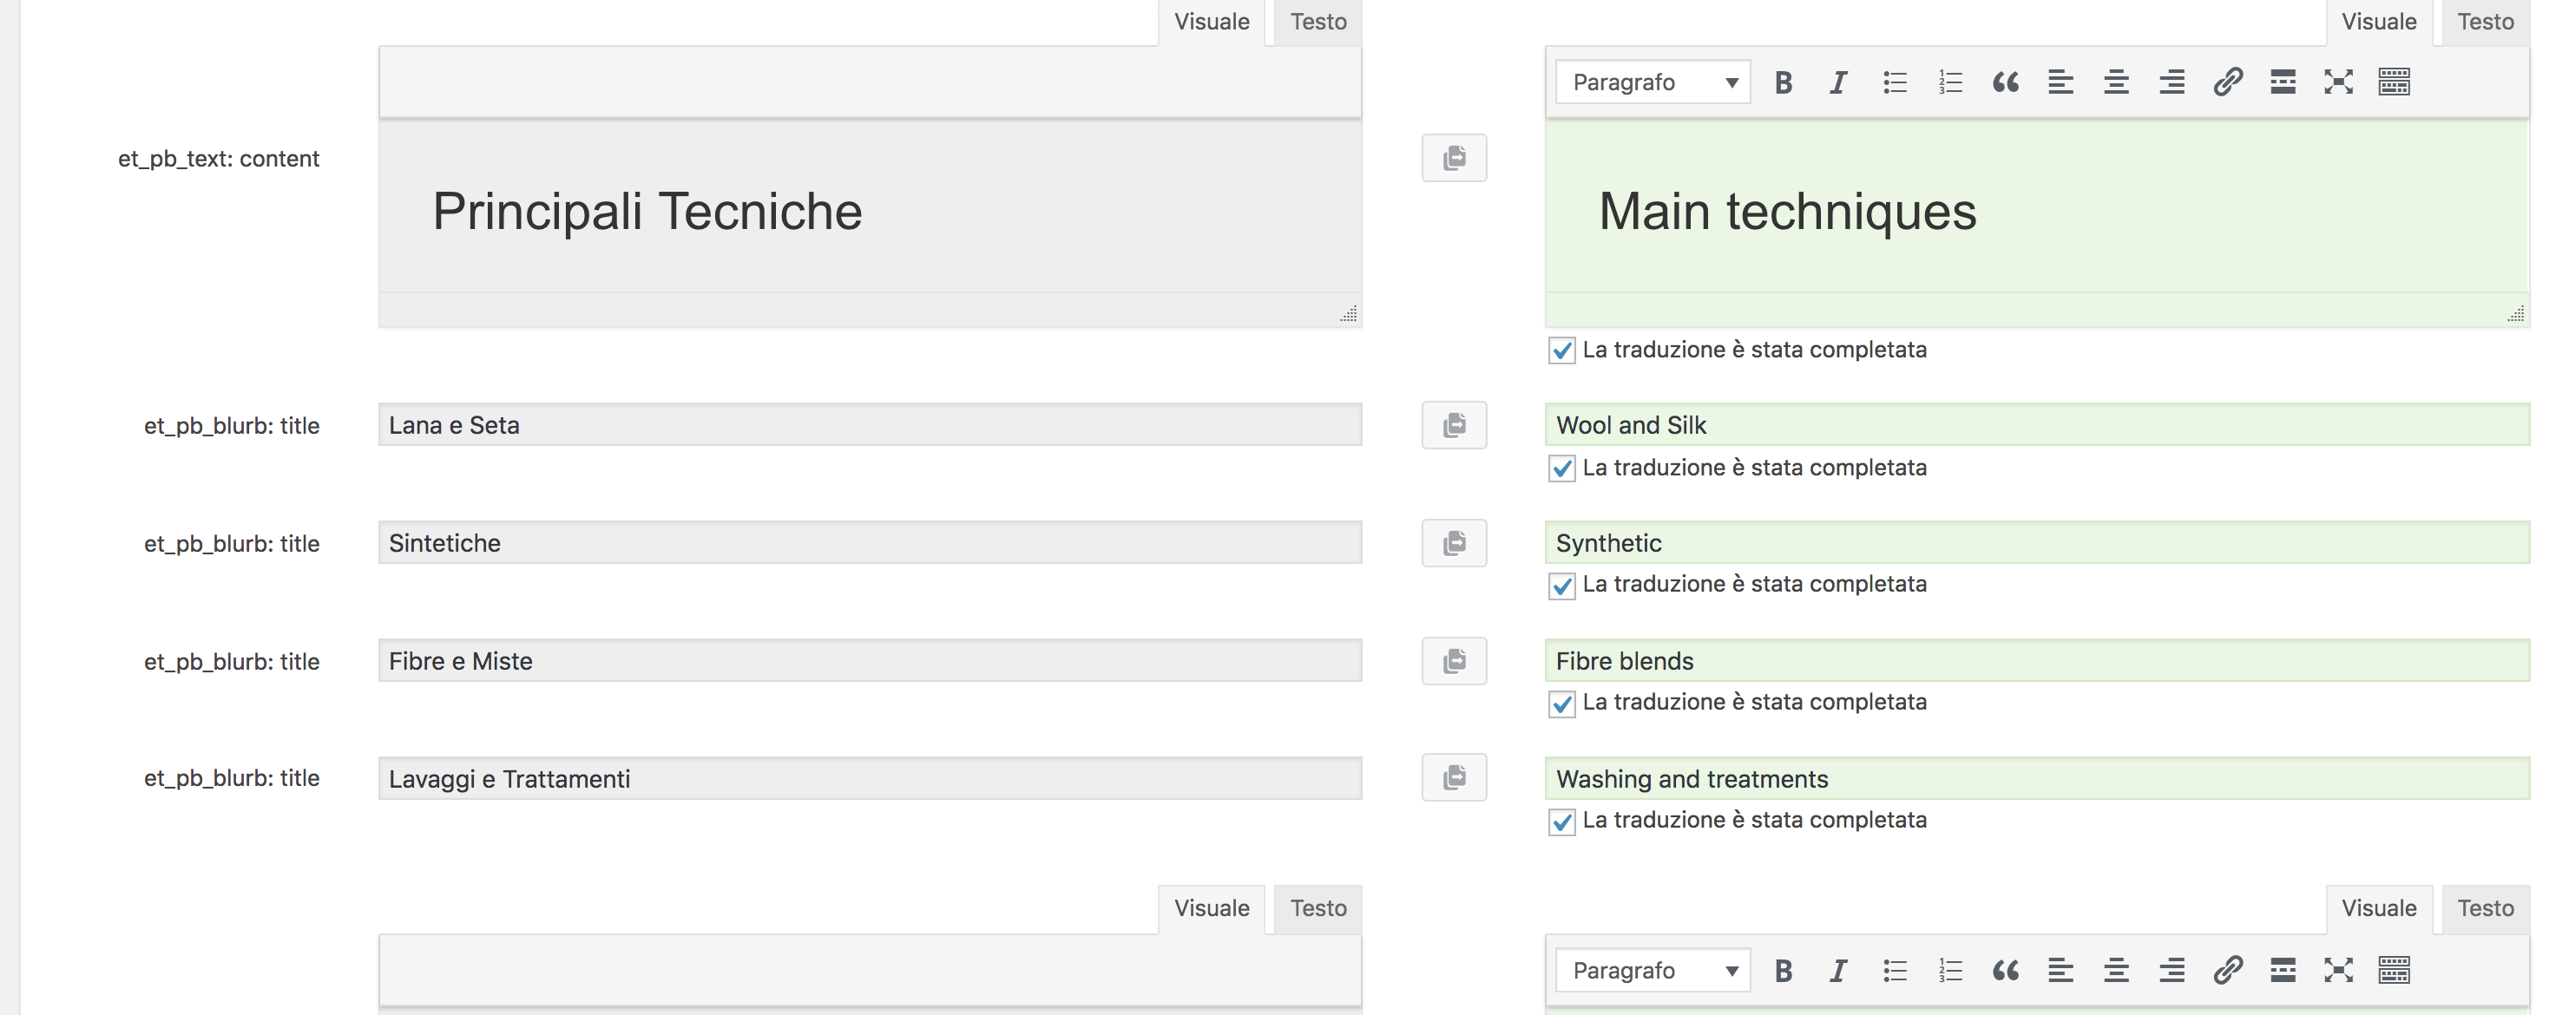The height and width of the screenshot is (1015, 2576).
Task: Show more toolbar rows in top editor
Action: click(2394, 82)
